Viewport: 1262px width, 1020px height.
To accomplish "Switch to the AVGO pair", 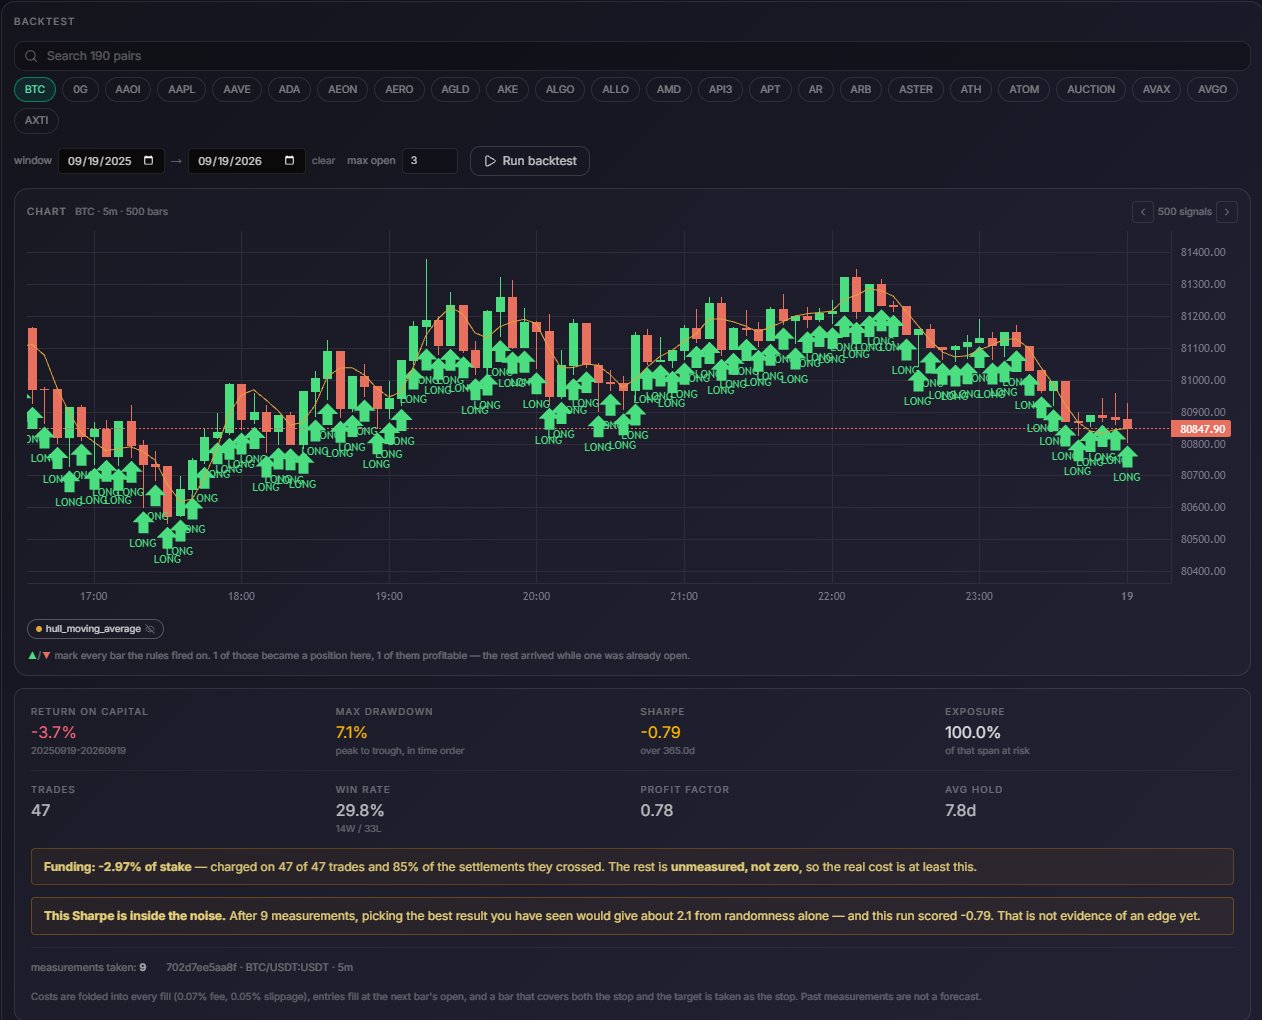I will 1213,89.
